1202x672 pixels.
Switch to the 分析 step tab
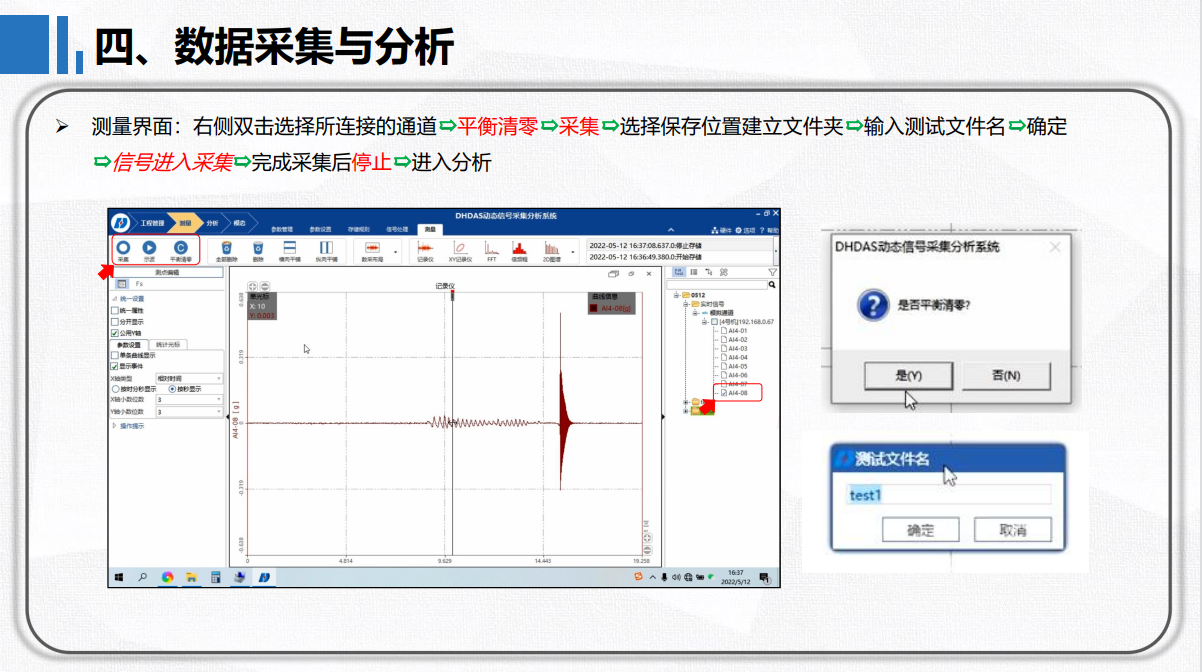coord(212,223)
